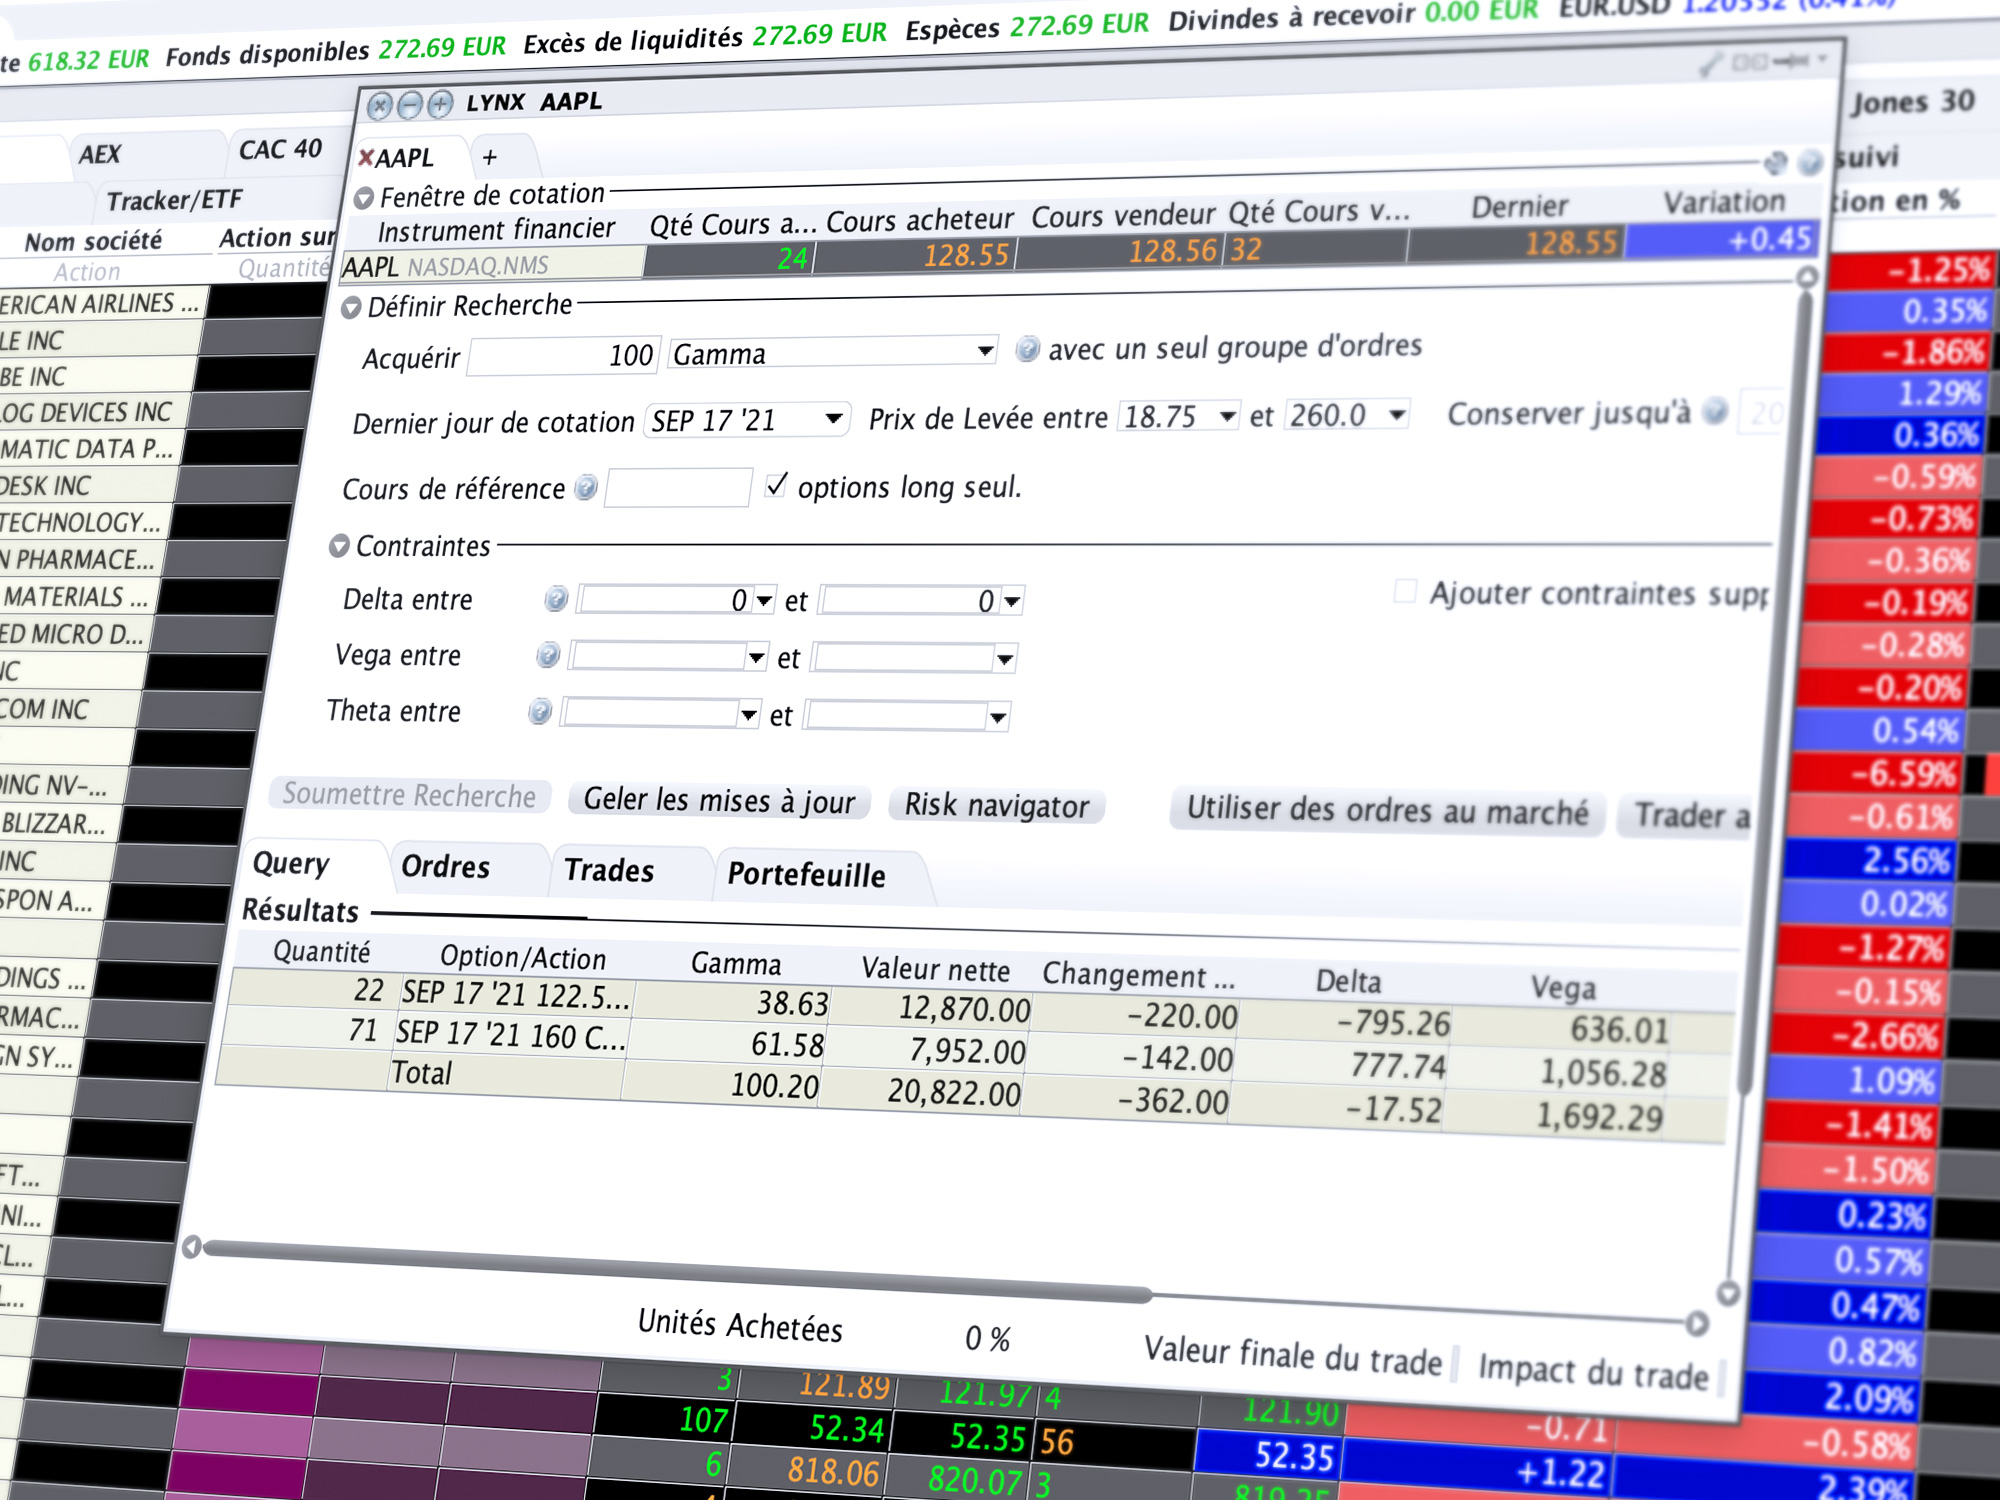Click the round arrow at left of horizontal scrollbar
Image resolution: width=2000 pixels, height=1500 pixels.
(x=192, y=1246)
